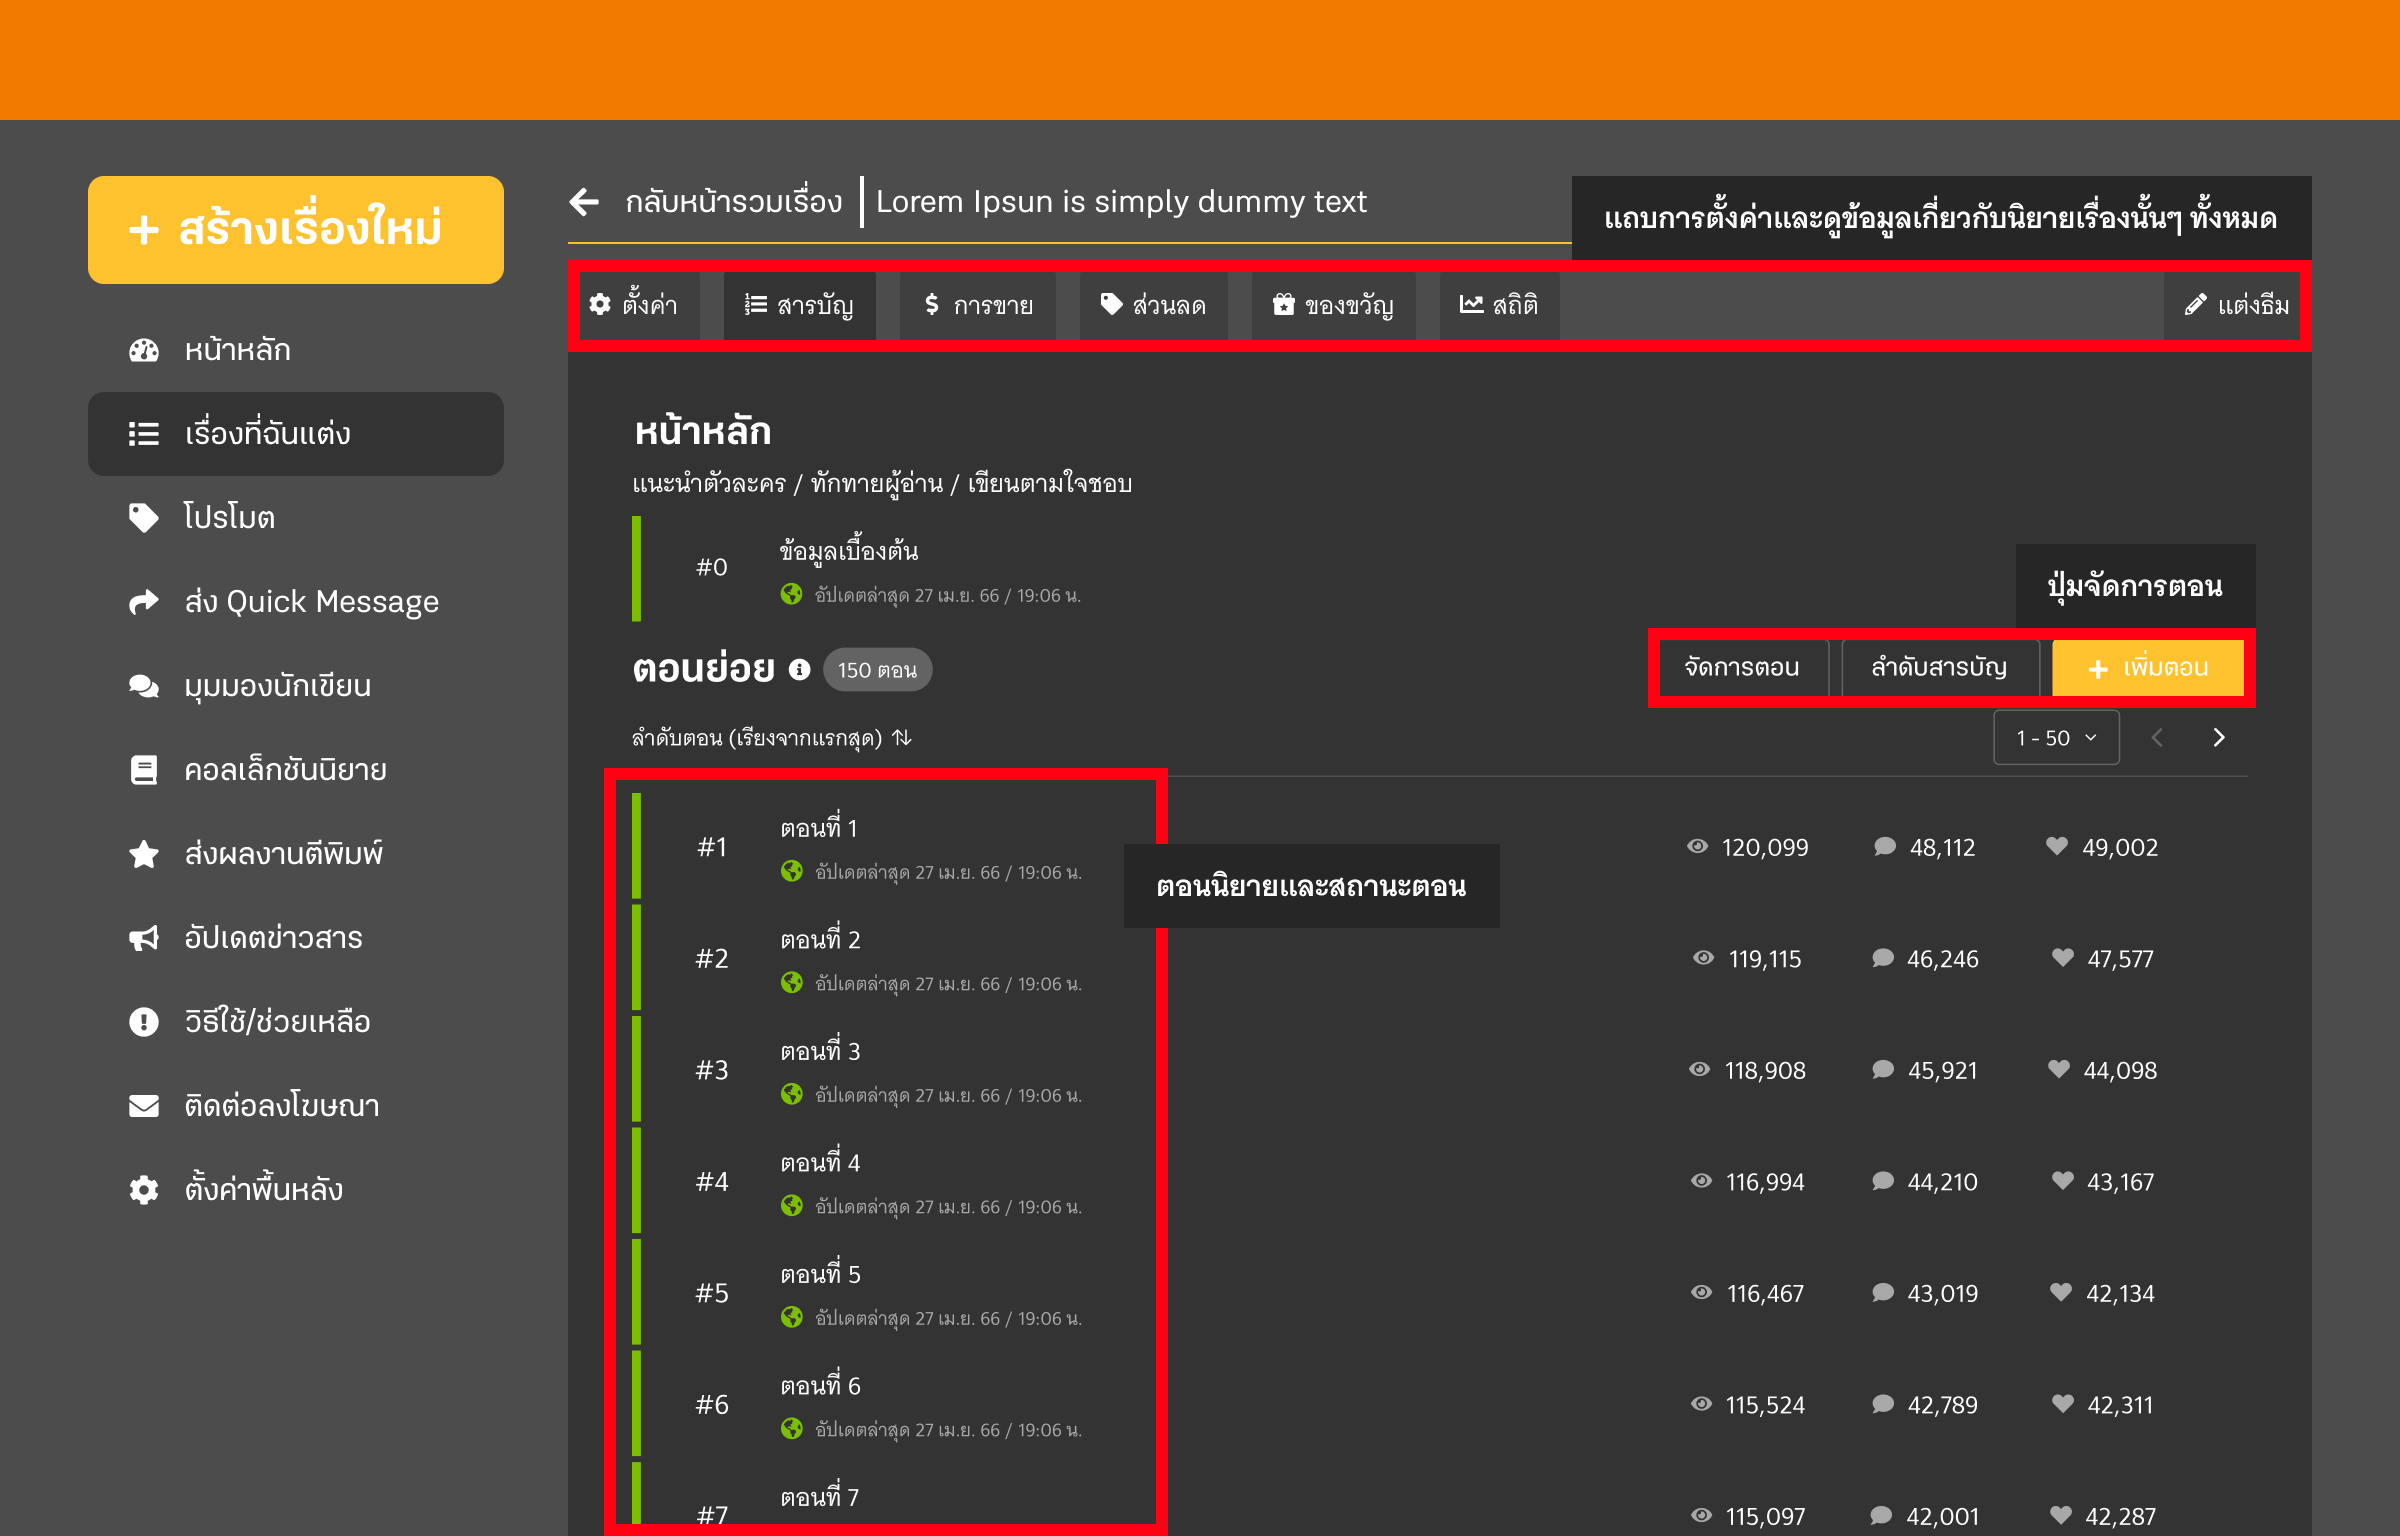The height and width of the screenshot is (1536, 2400).
Task: Click the eye views icon beside 120,099
Action: tap(1697, 847)
